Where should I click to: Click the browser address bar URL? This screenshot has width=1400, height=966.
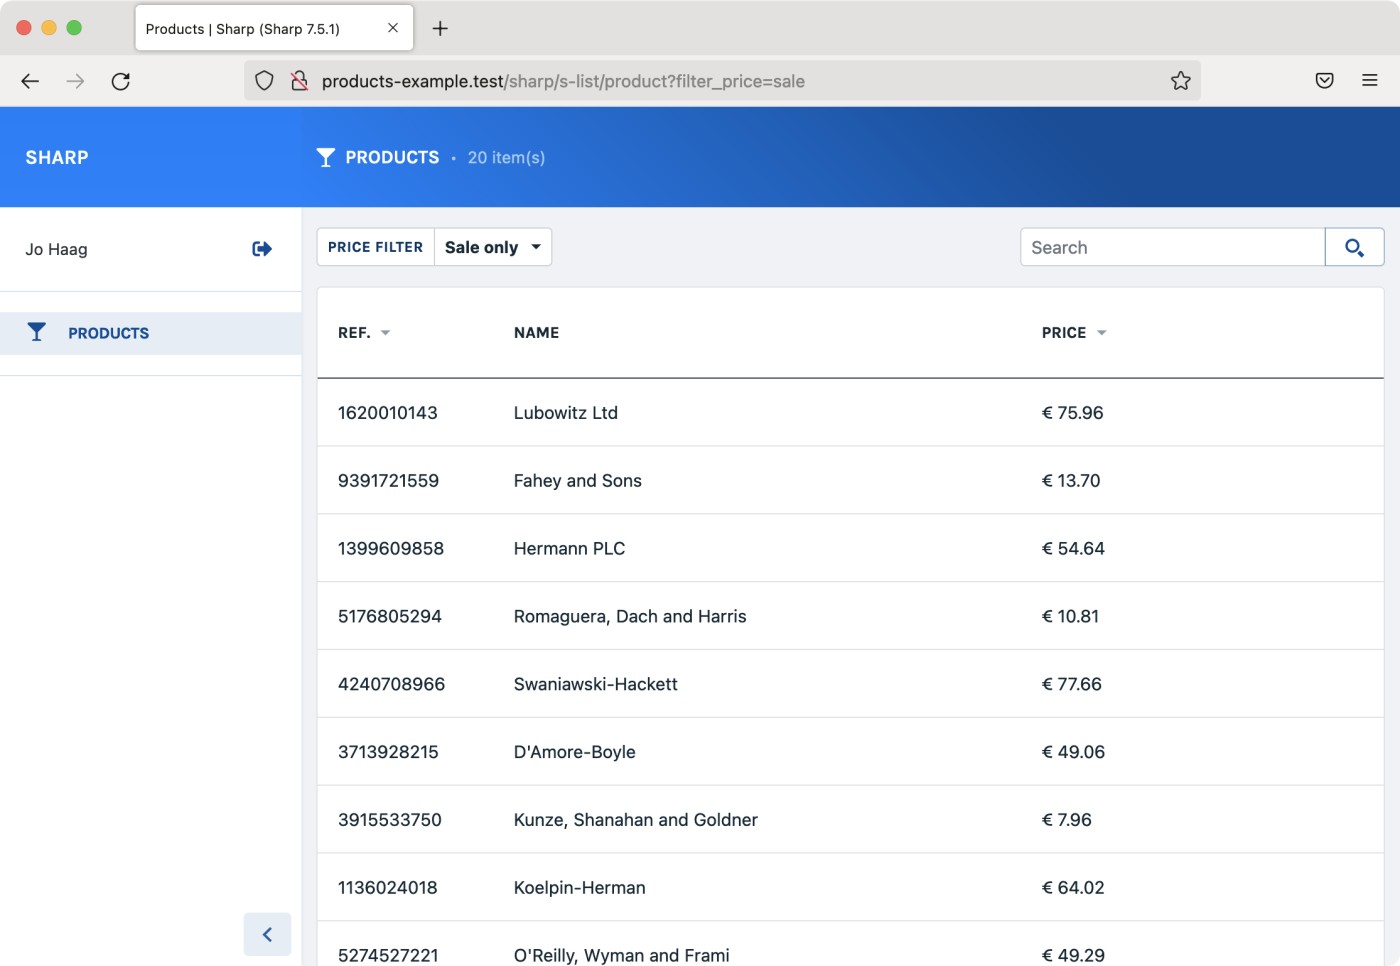563,81
